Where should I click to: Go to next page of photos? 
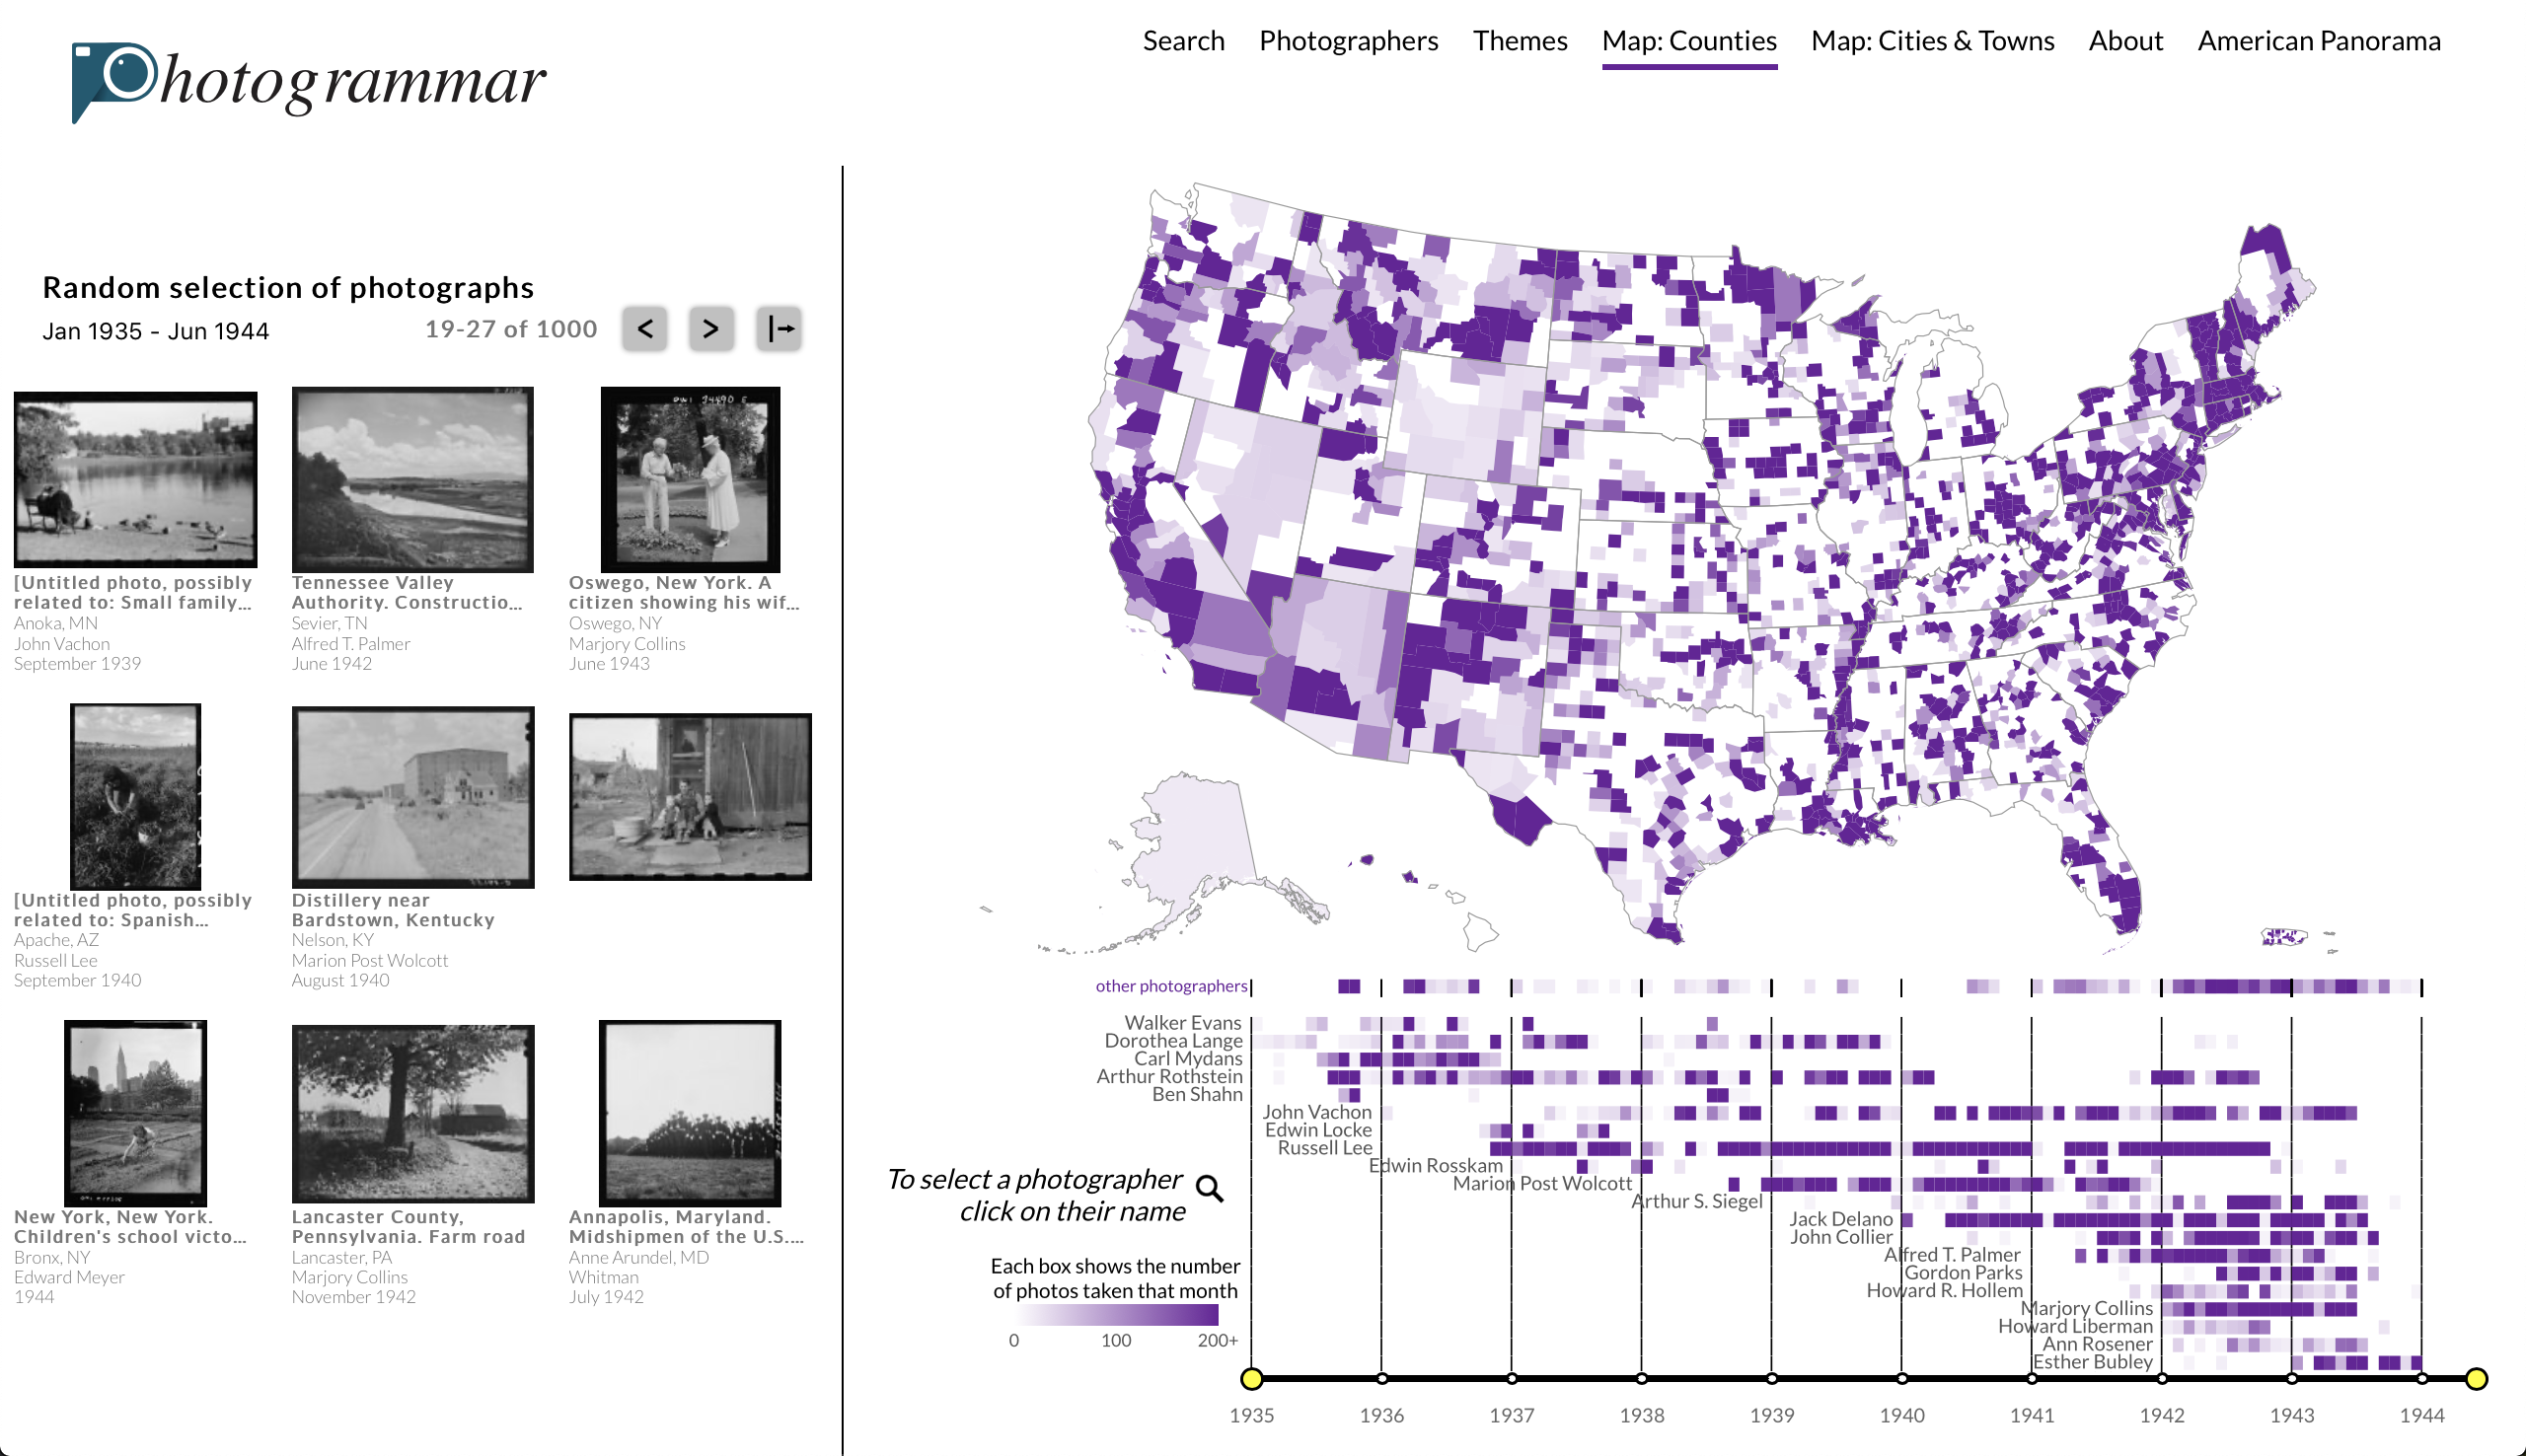711,328
